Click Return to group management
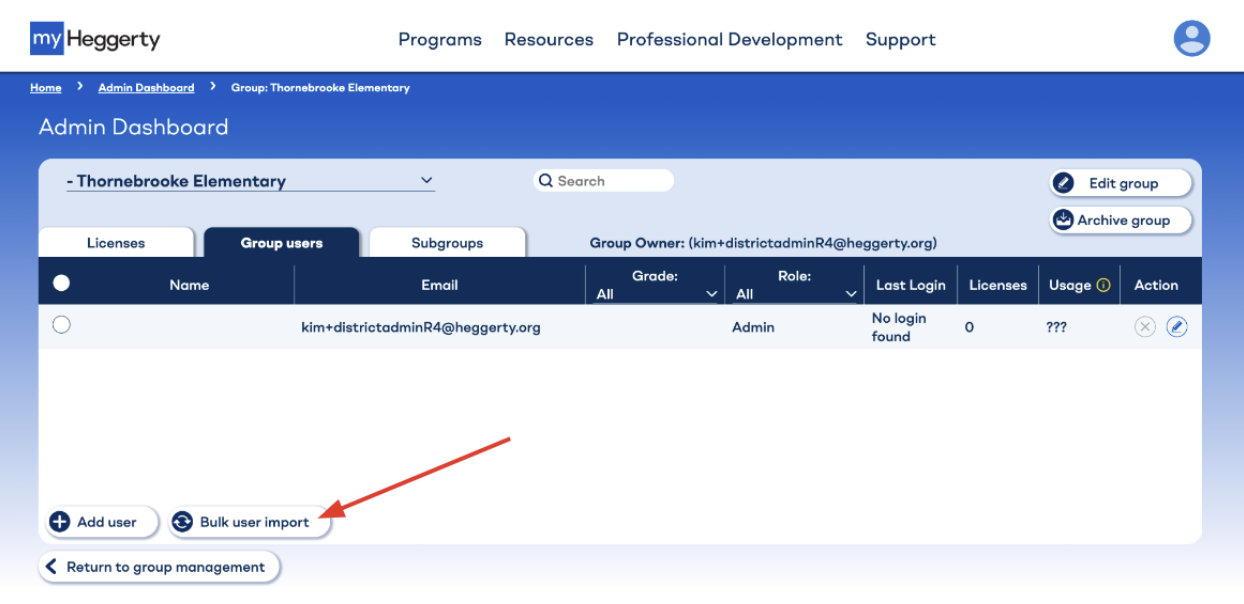Image resolution: width=1244 pixels, height=604 pixels. click(160, 567)
